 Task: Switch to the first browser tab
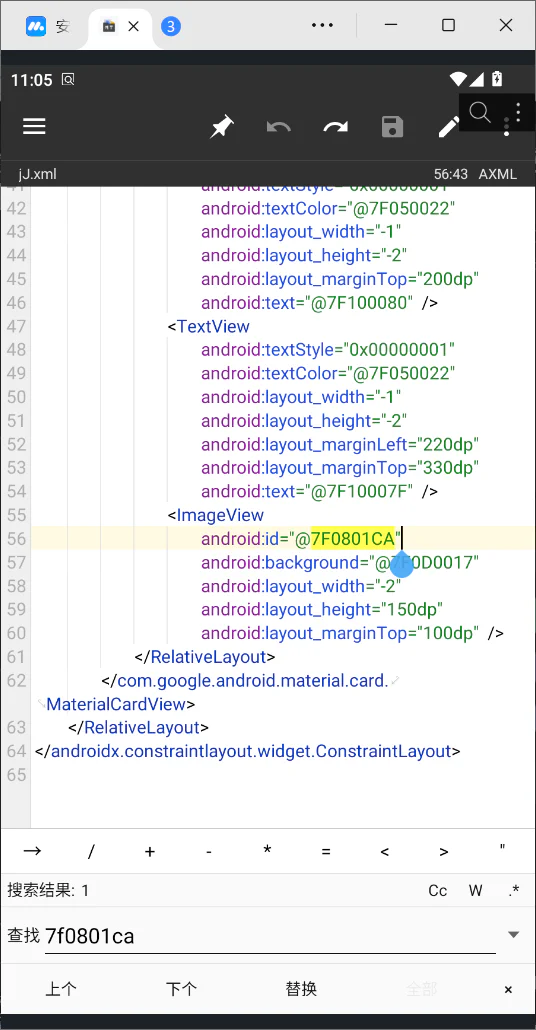(x=47, y=26)
